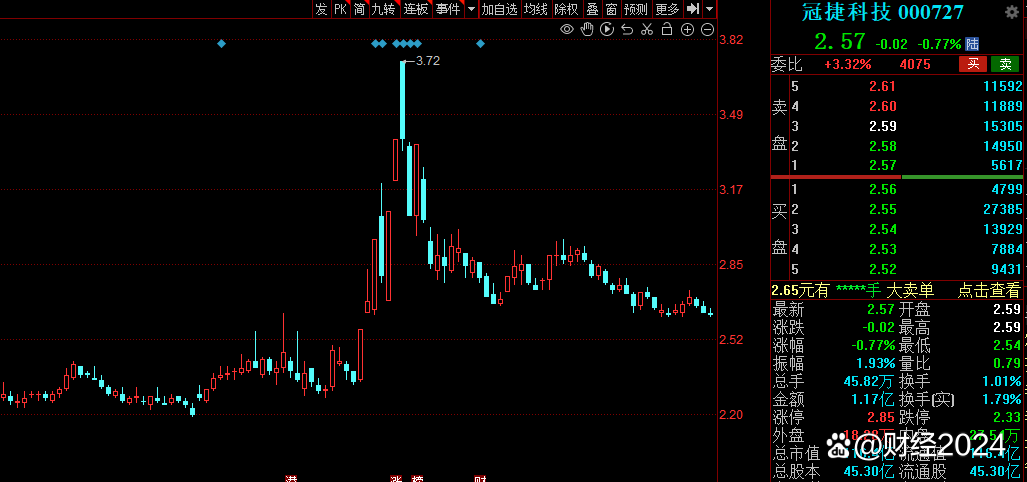
Task: Click the 点击查看 link
Action: point(990,291)
